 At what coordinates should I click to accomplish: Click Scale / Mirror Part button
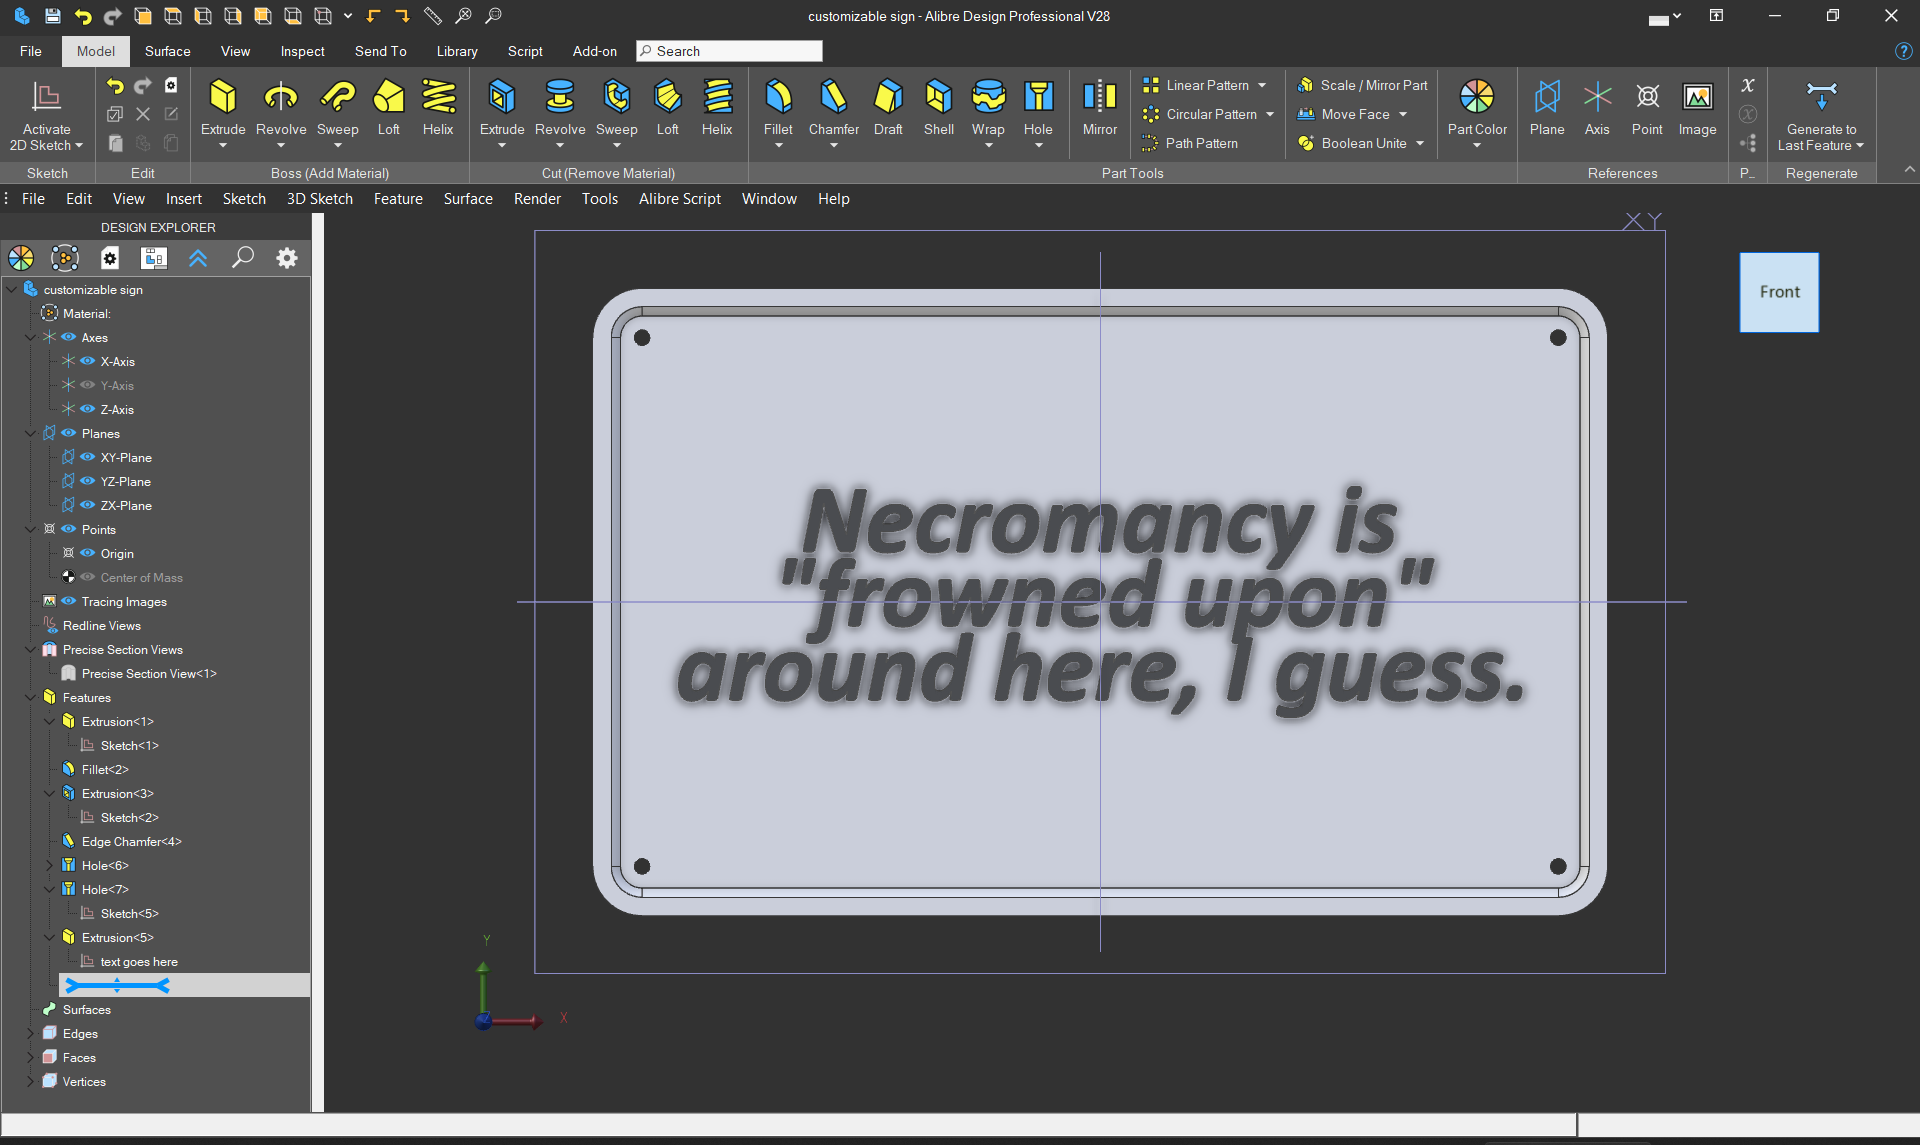(x=1362, y=85)
